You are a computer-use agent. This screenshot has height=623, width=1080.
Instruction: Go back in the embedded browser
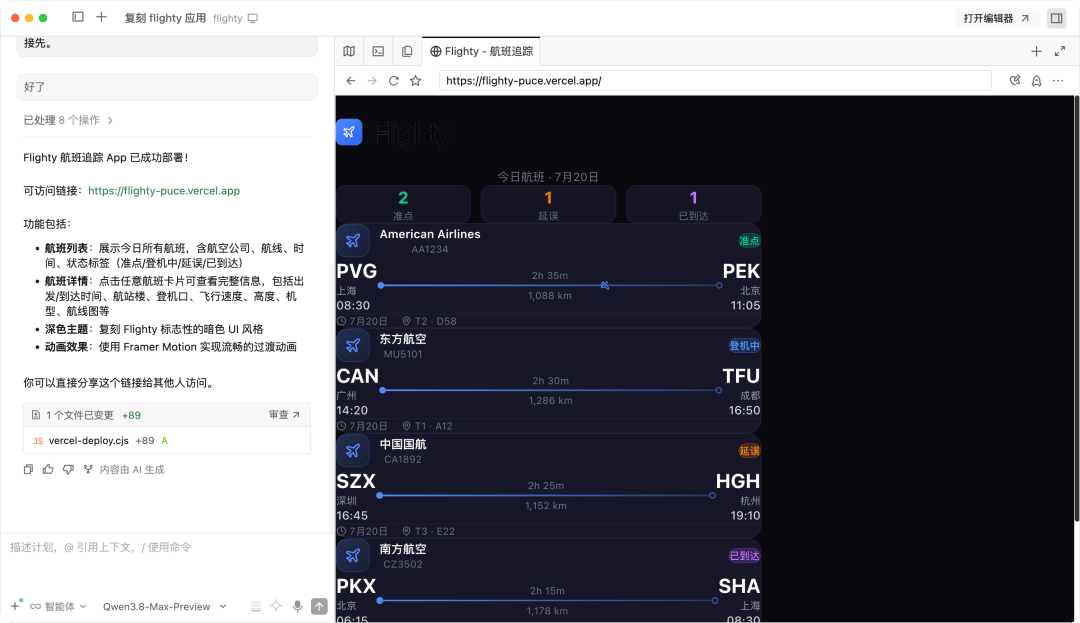[351, 81]
